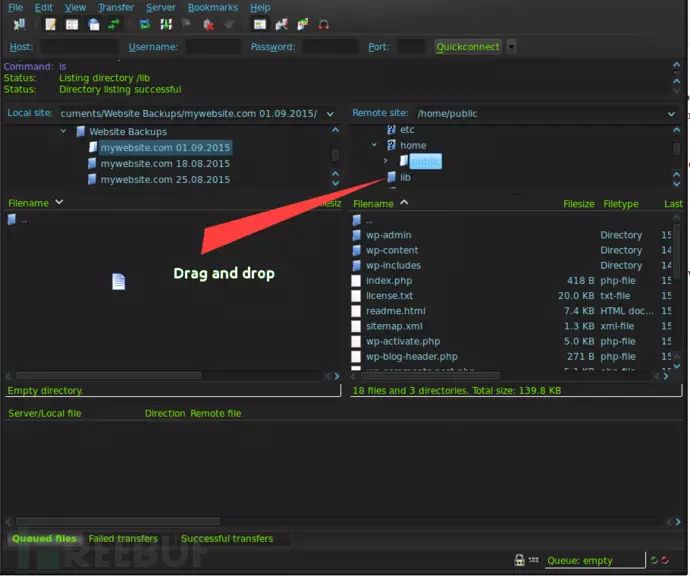The height and width of the screenshot is (576, 690).
Task: Click the wp-admin folder icon
Action: (356, 235)
